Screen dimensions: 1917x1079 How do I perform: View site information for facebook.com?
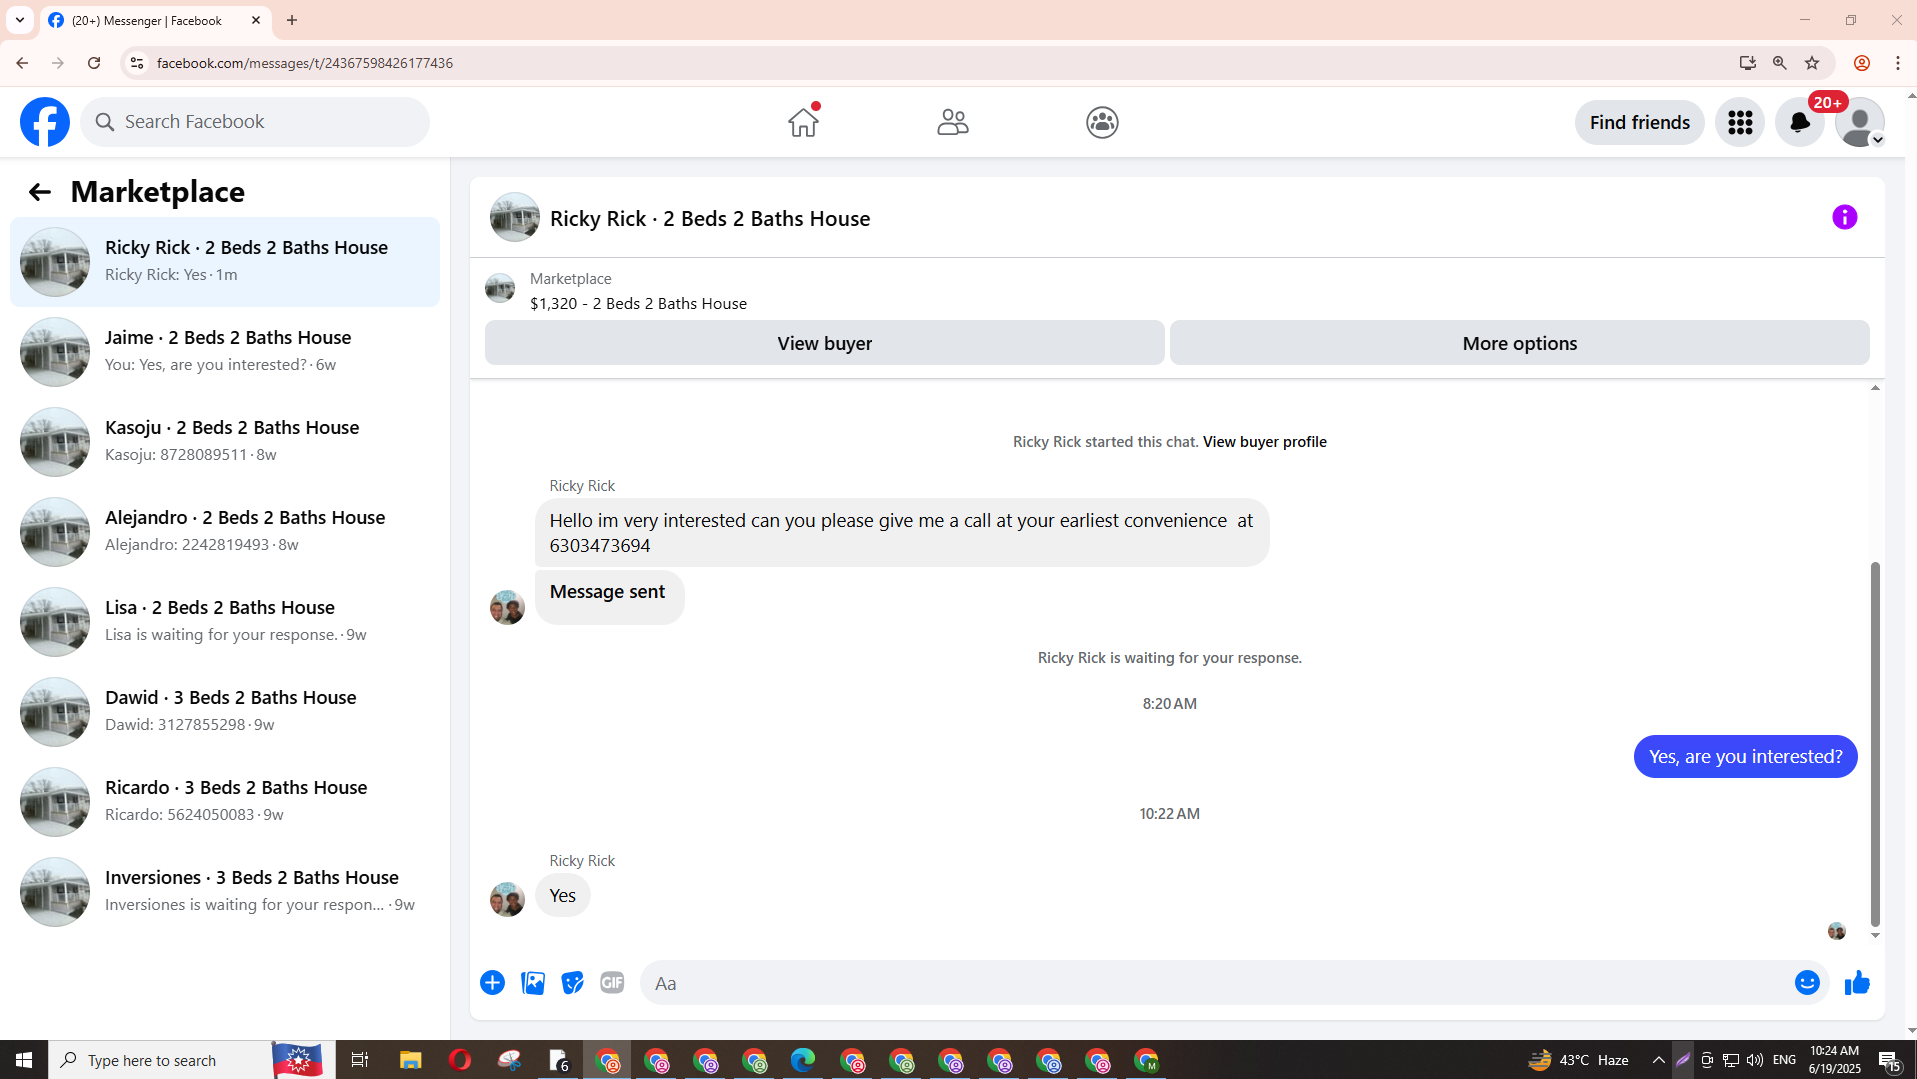[x=137, y=63]
